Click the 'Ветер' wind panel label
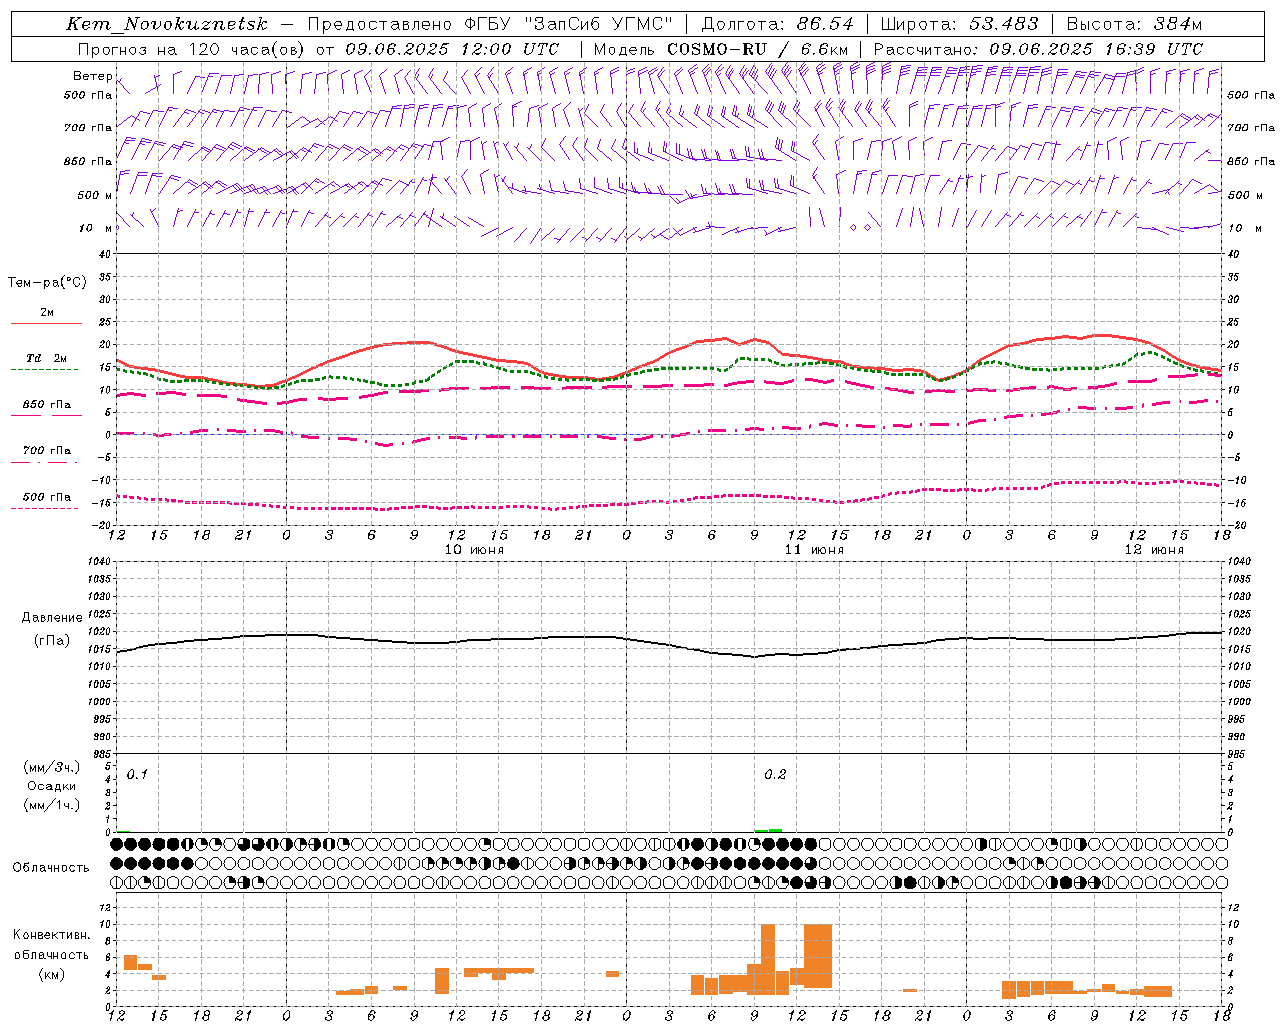Viewport: 1280px width, 1024px height. click(x=92, y=76)
